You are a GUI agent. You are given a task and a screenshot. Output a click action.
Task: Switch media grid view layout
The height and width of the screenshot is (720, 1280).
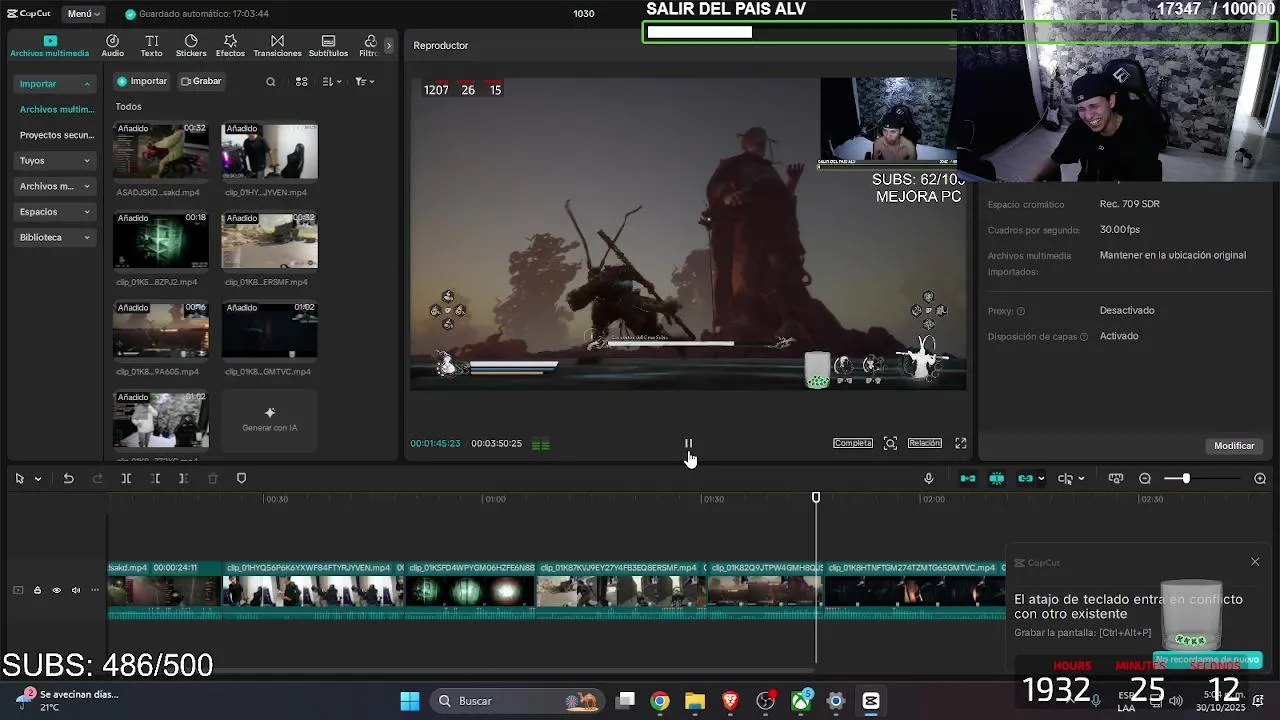coord(301,82)
